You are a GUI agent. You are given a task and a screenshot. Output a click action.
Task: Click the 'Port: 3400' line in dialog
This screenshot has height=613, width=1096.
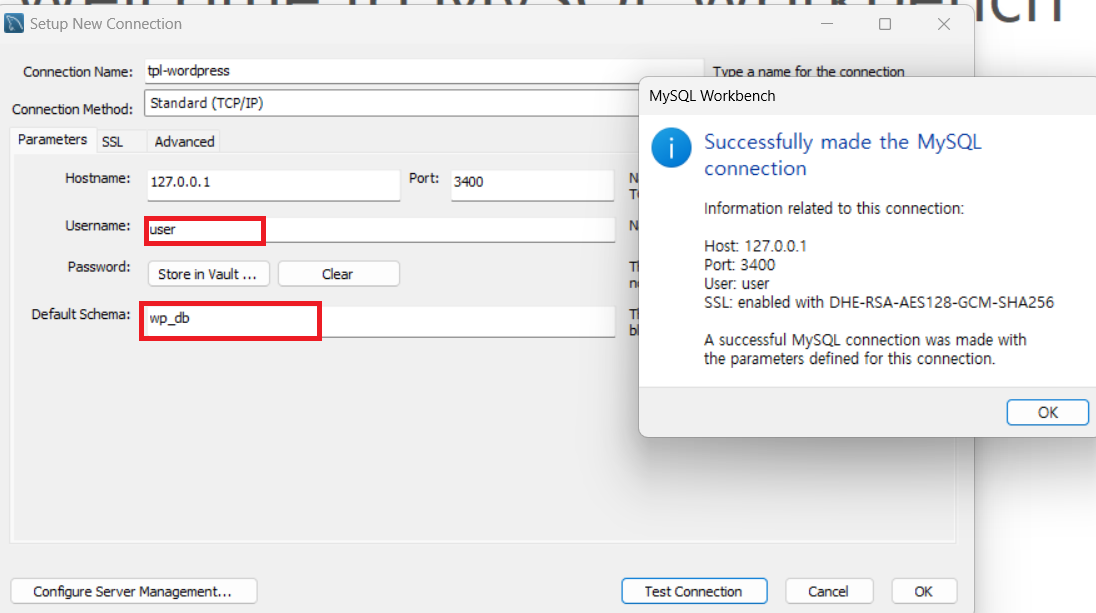[740, 265]
